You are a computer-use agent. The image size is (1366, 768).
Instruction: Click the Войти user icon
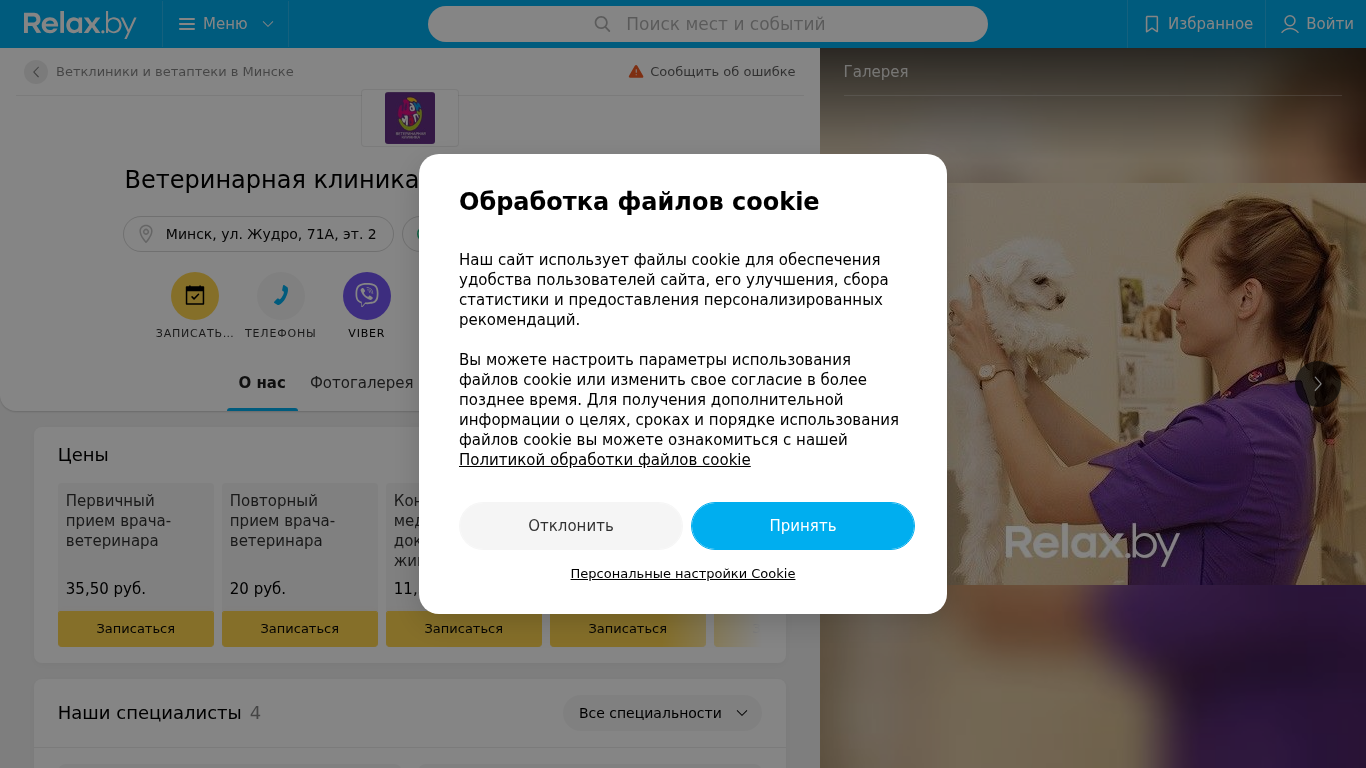1290,24
